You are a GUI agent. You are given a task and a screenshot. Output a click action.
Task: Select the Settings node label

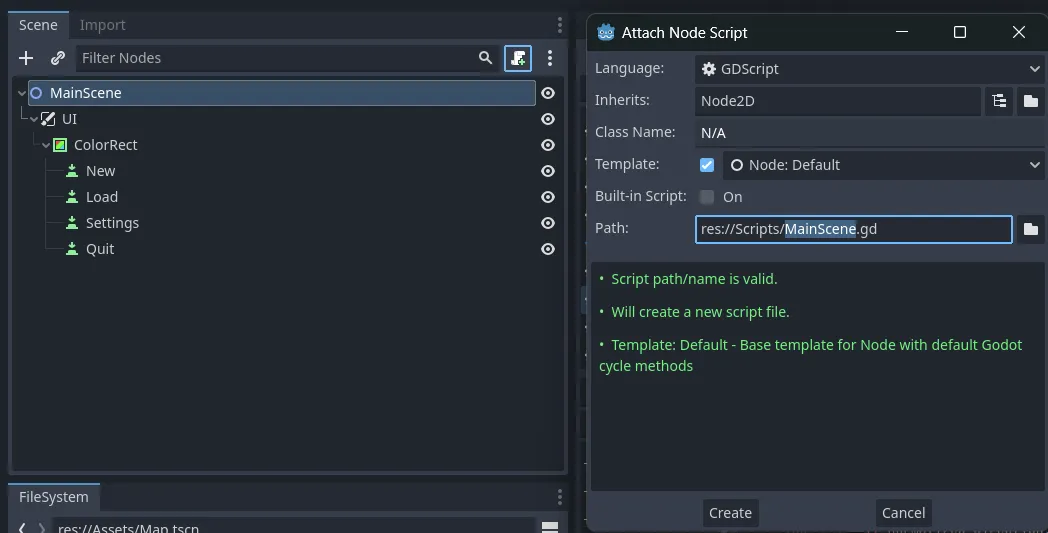point(112,223)
